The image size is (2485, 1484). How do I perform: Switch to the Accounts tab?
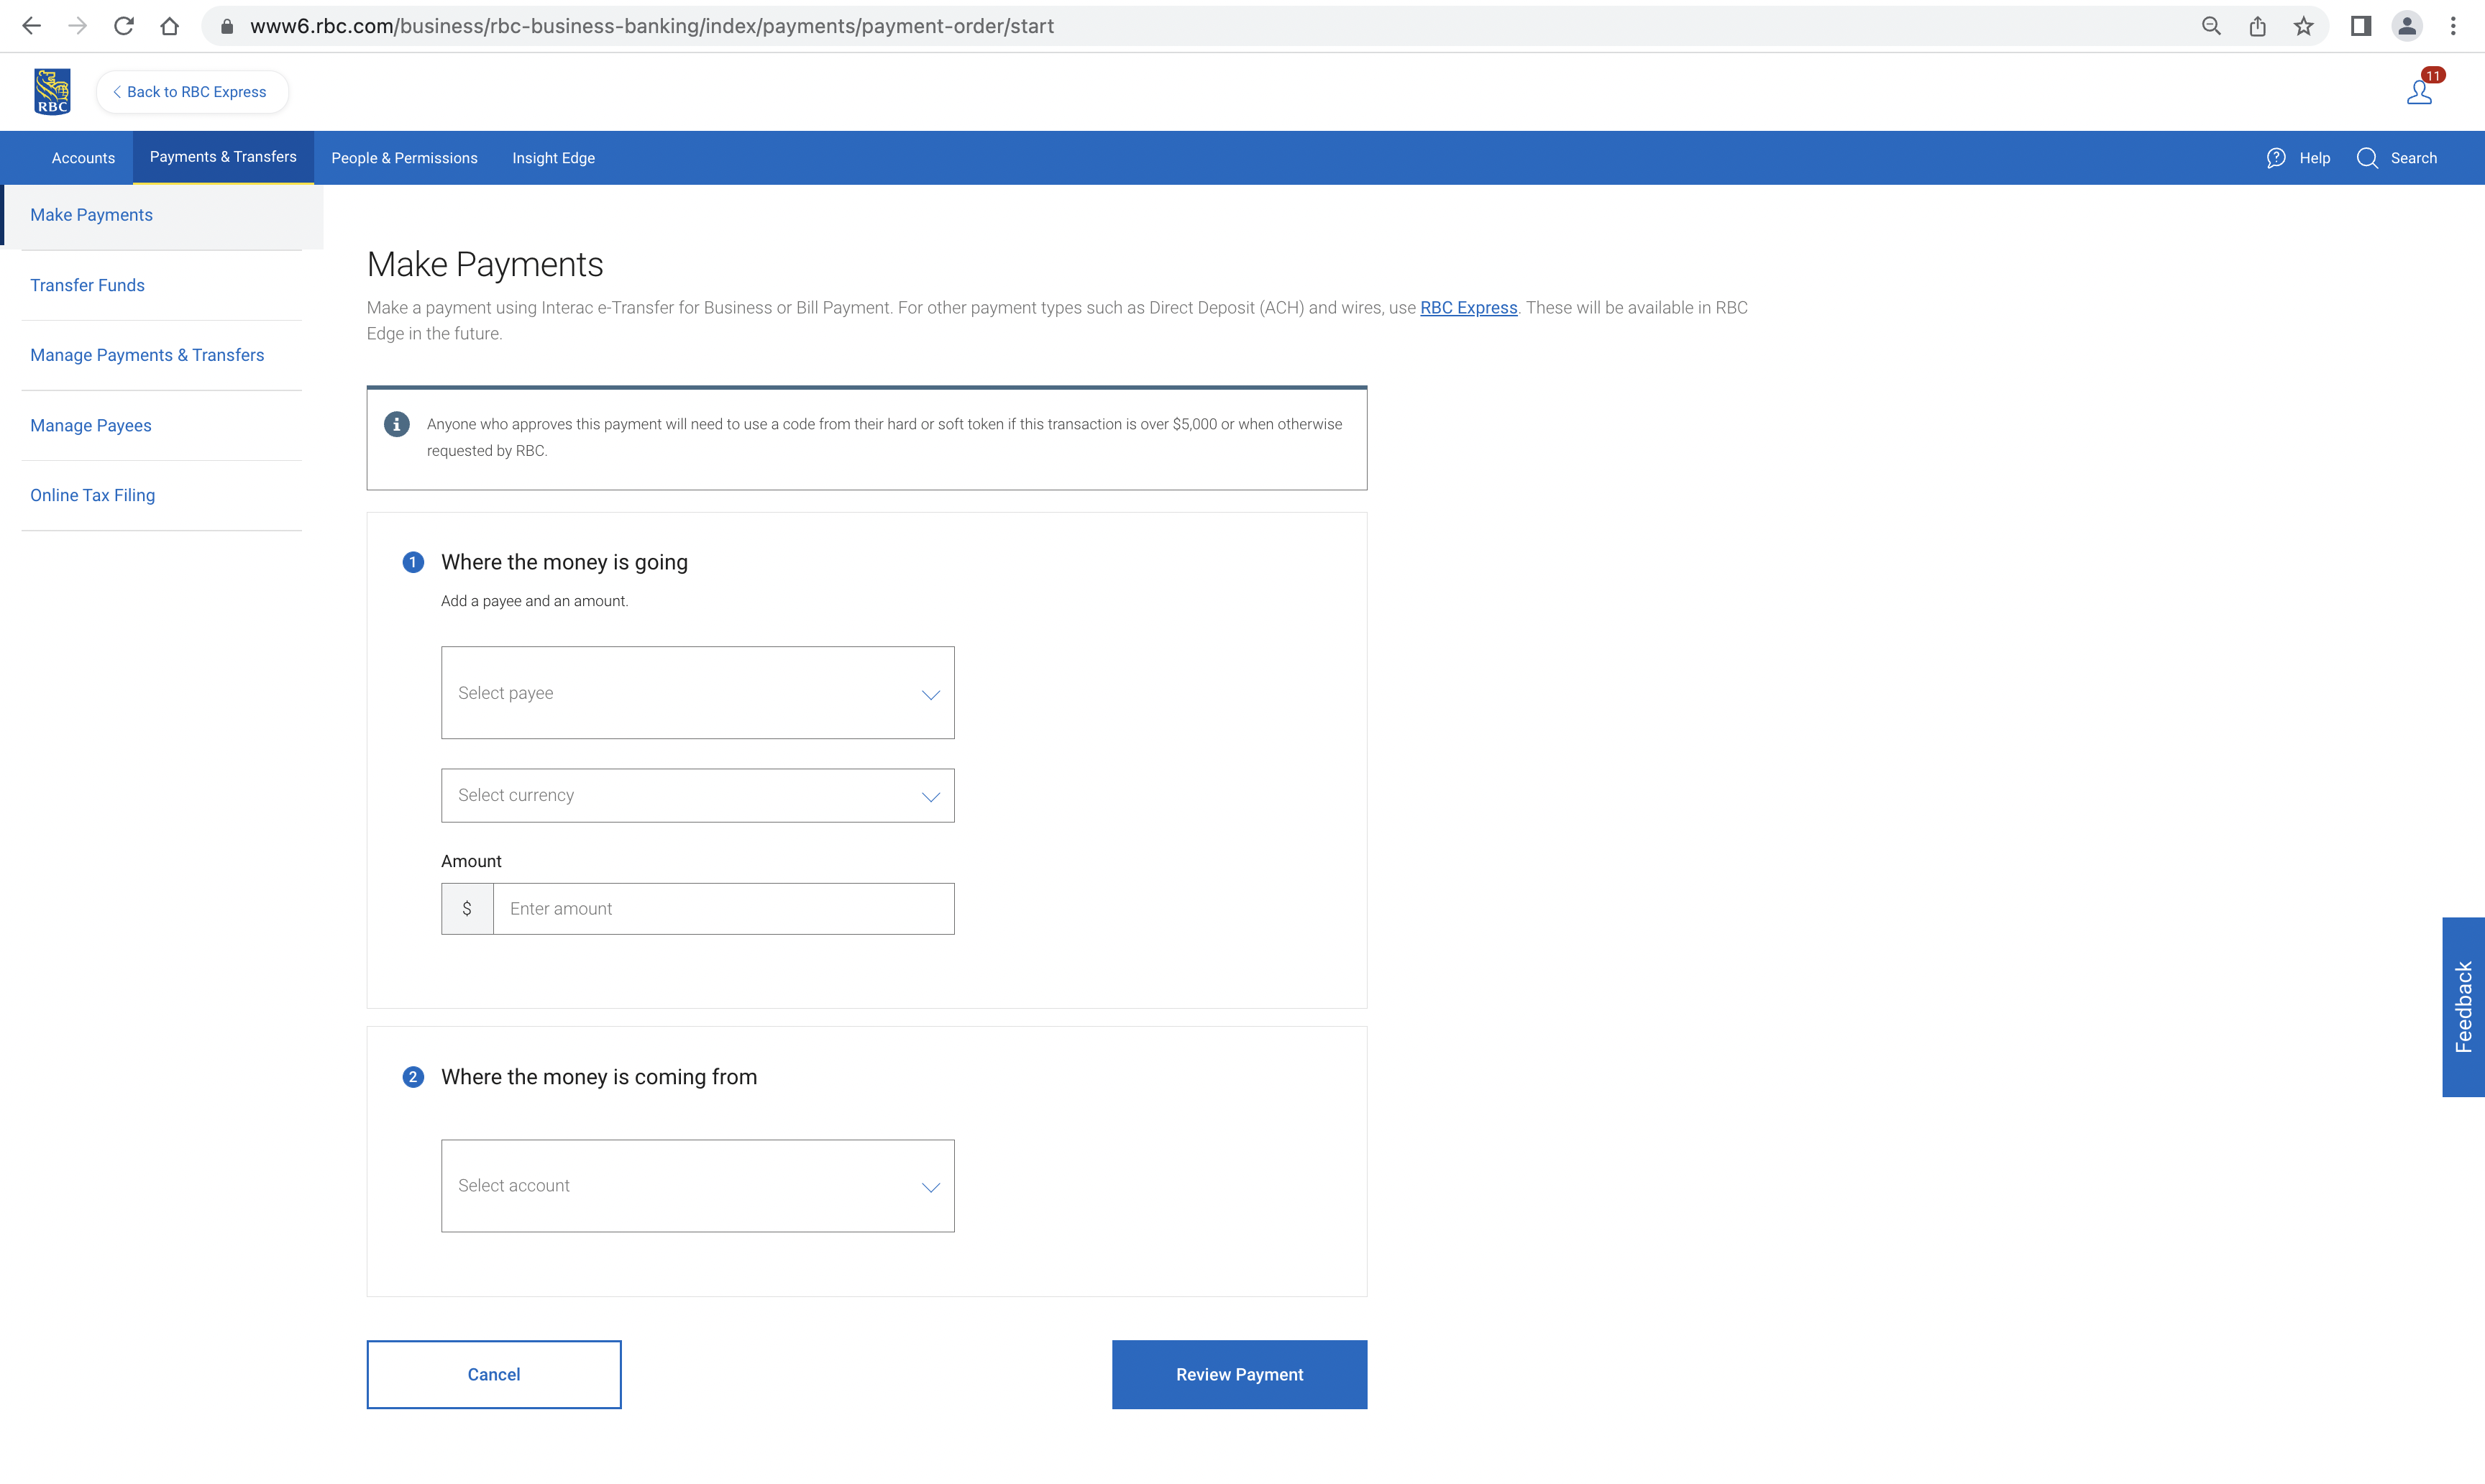pos(83,158)
